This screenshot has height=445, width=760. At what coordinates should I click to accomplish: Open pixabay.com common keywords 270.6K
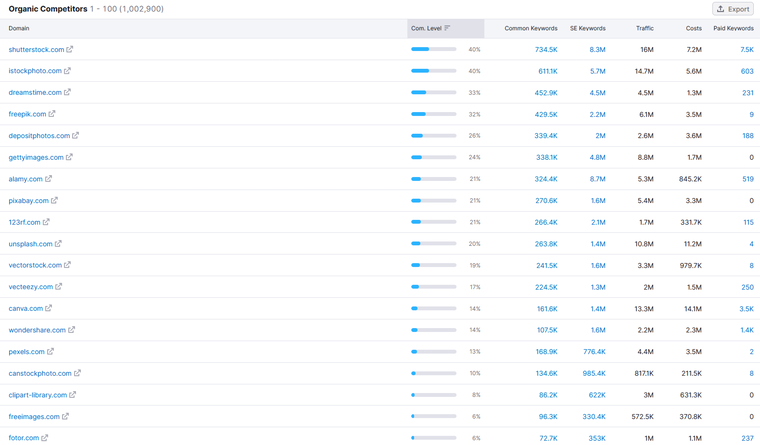coord(546,200)
